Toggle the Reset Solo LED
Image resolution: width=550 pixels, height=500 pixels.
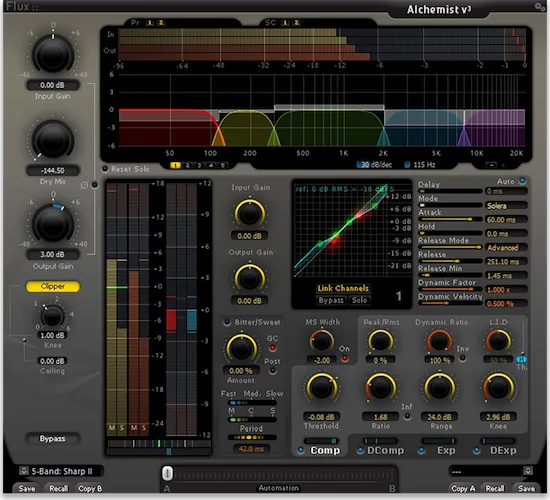(x=105, y=169)
